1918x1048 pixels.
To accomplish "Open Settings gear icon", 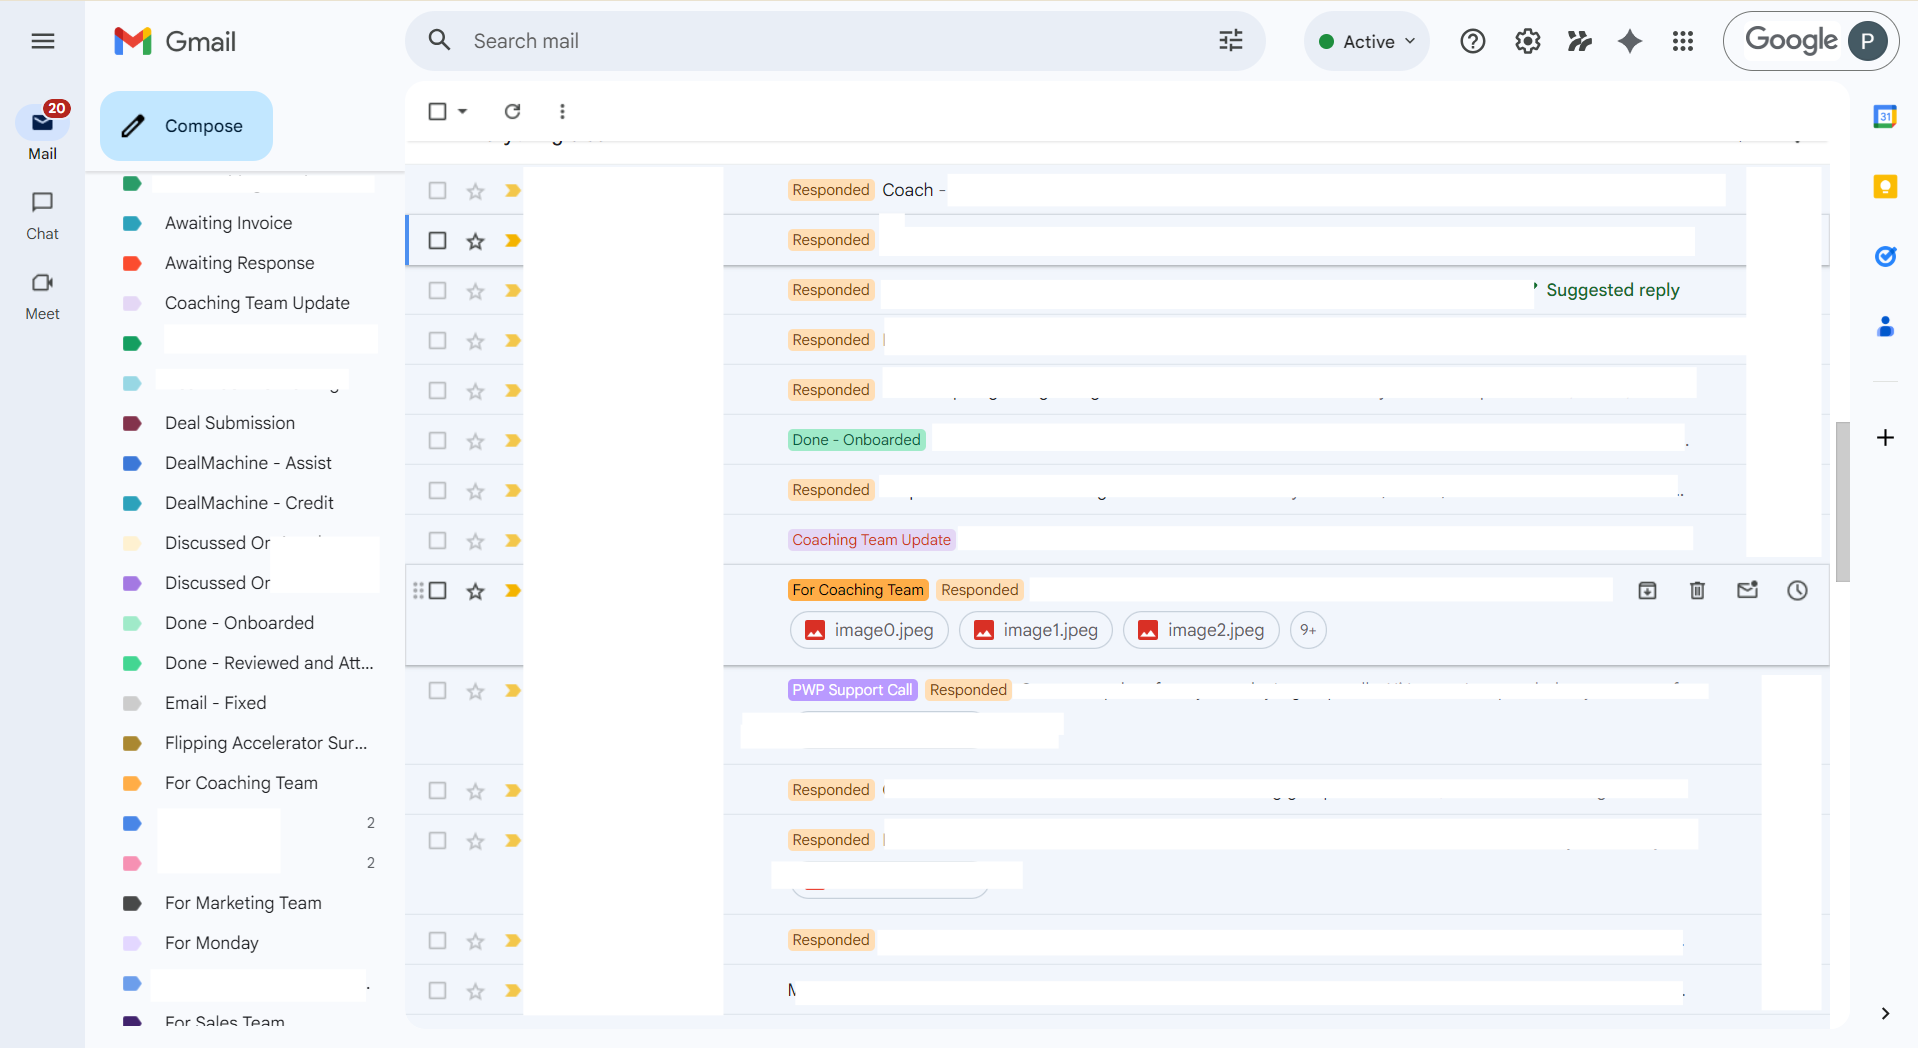I will point(1528,41).
